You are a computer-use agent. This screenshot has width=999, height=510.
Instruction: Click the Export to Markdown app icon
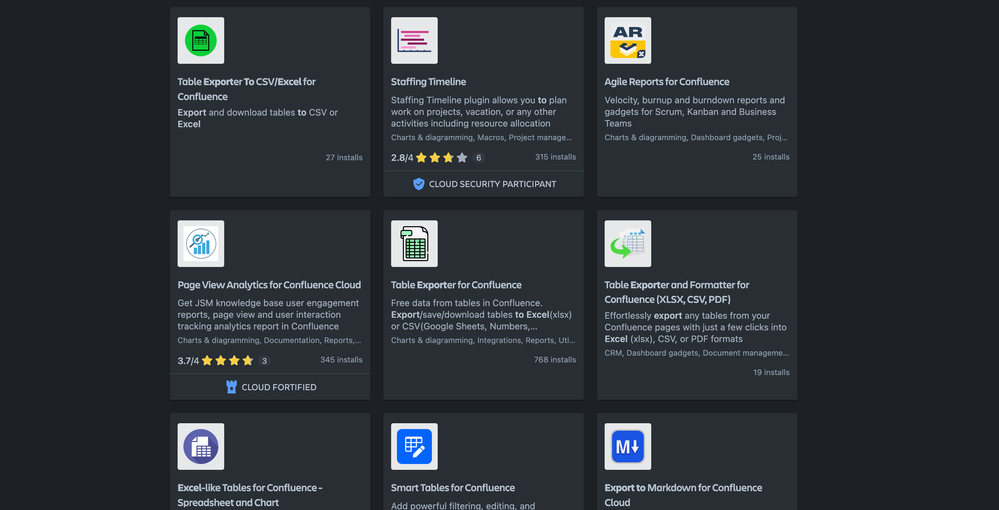(628, 446)
